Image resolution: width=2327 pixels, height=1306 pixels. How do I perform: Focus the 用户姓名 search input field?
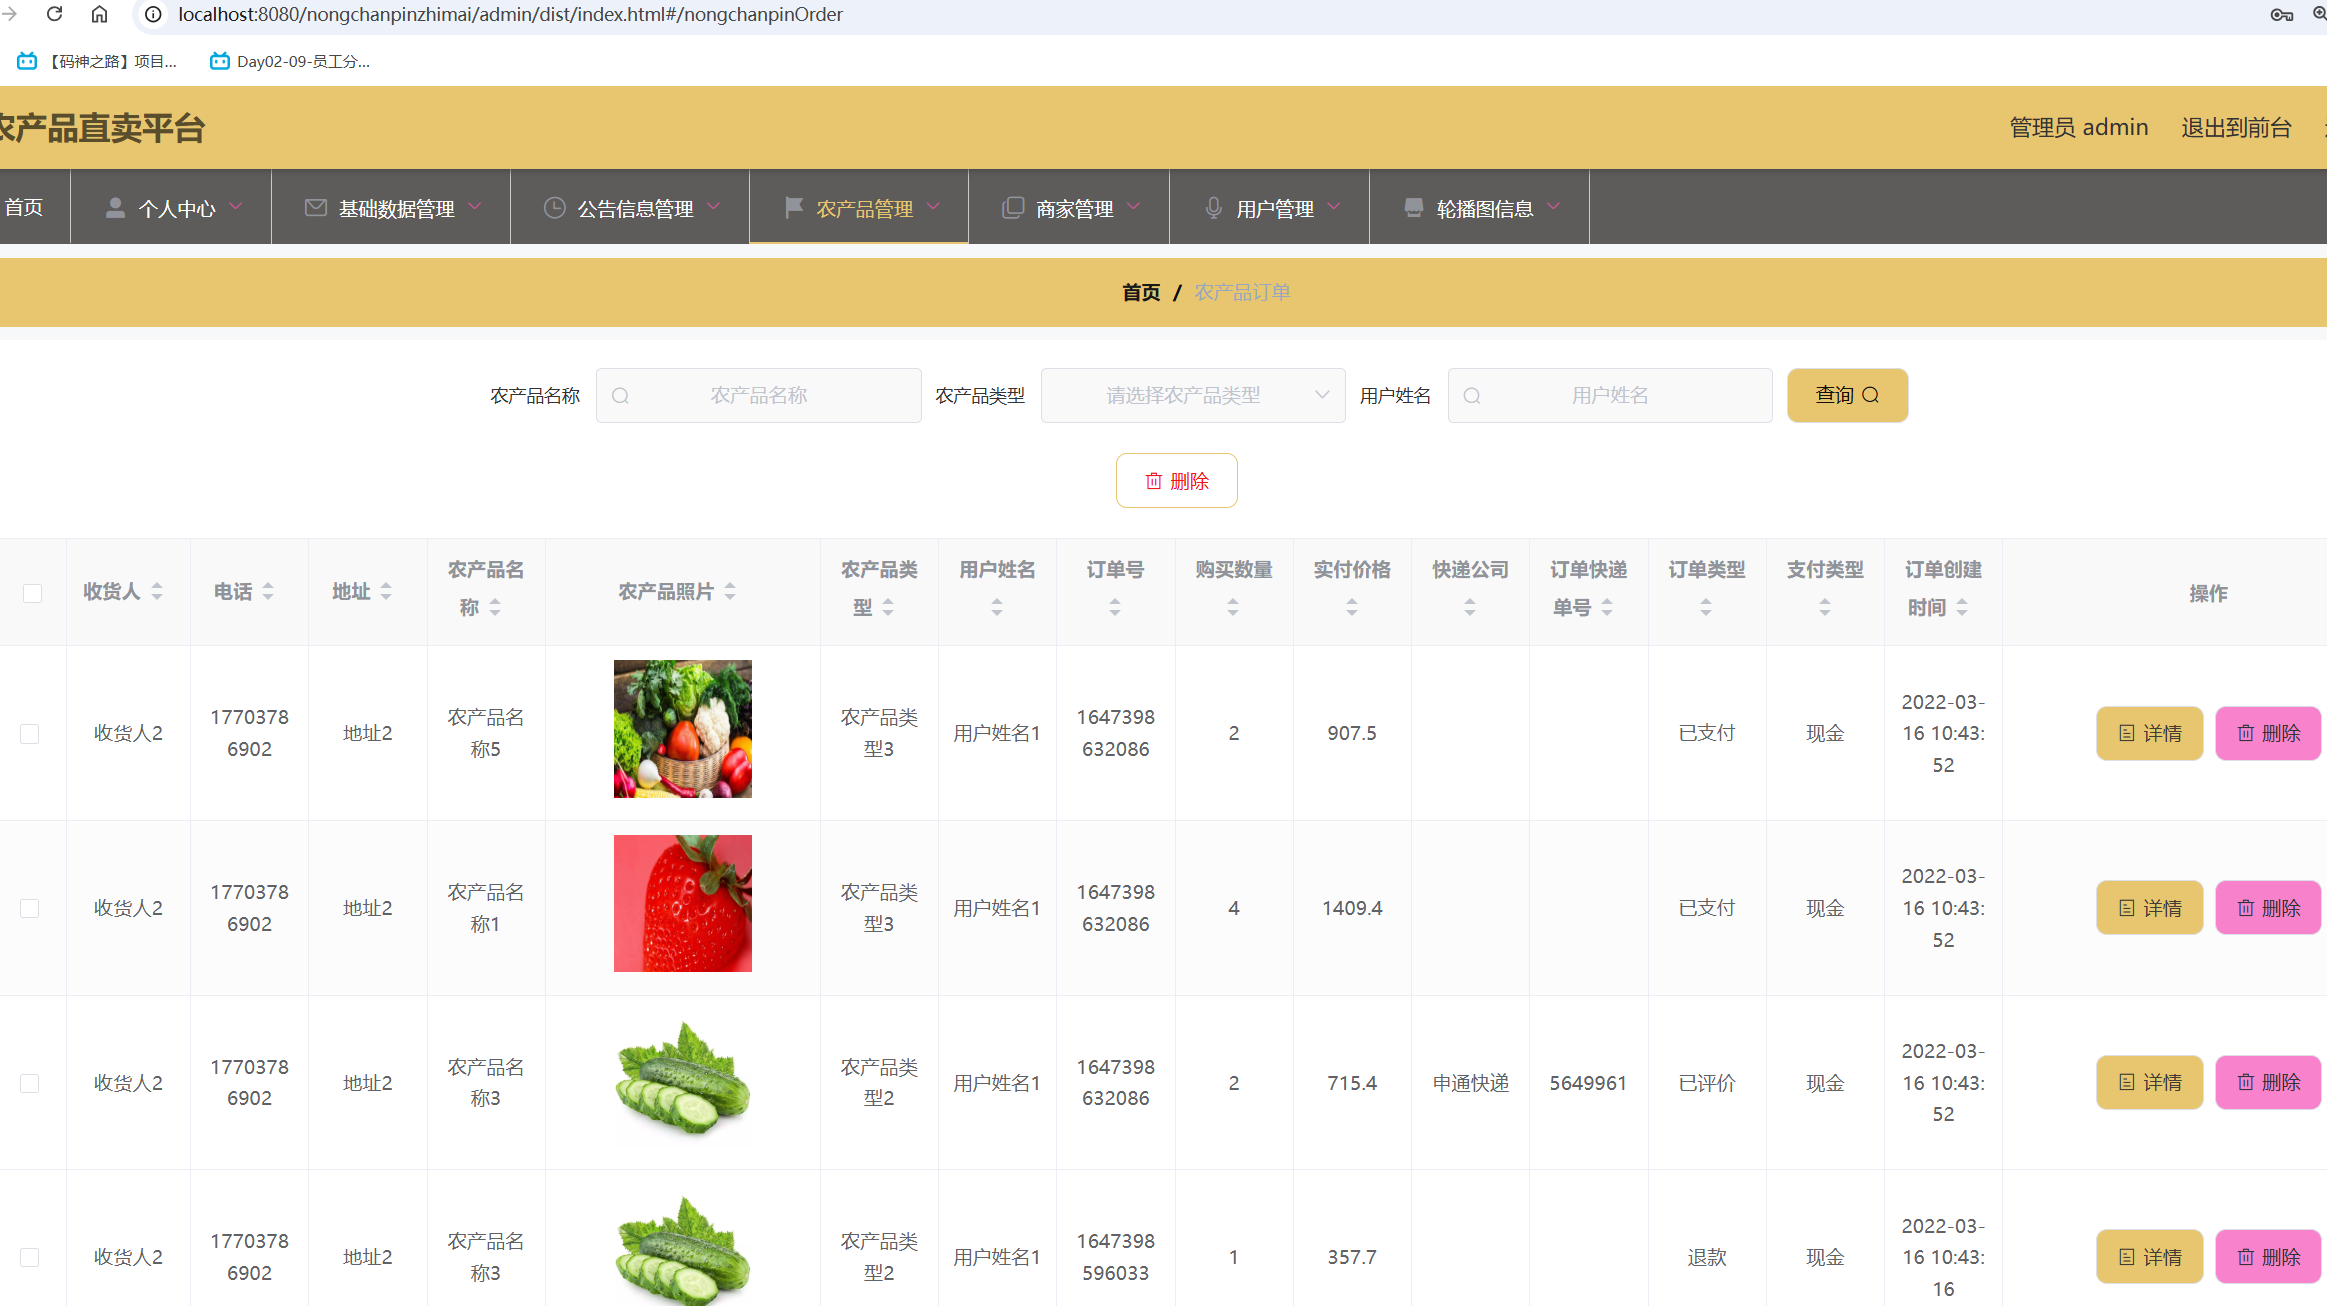(1609, 395)
